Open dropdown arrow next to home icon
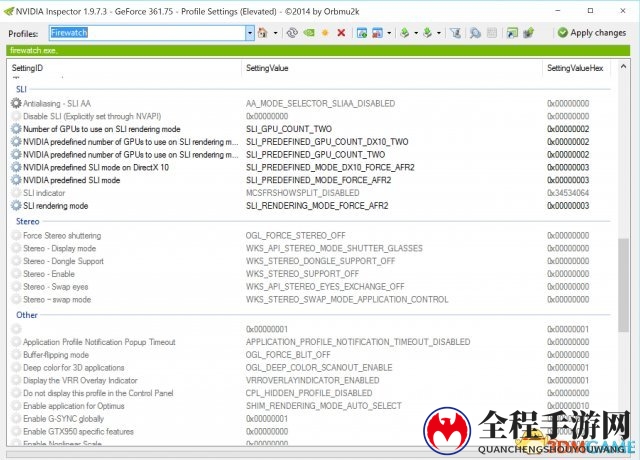640x460 pixels. 276,33
